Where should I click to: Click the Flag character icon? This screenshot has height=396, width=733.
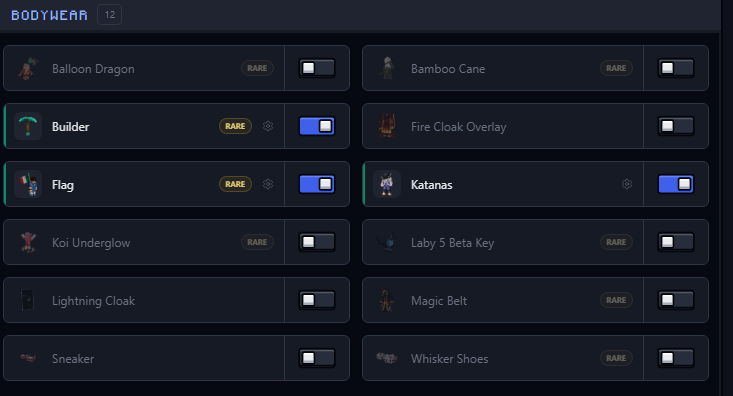28,184
